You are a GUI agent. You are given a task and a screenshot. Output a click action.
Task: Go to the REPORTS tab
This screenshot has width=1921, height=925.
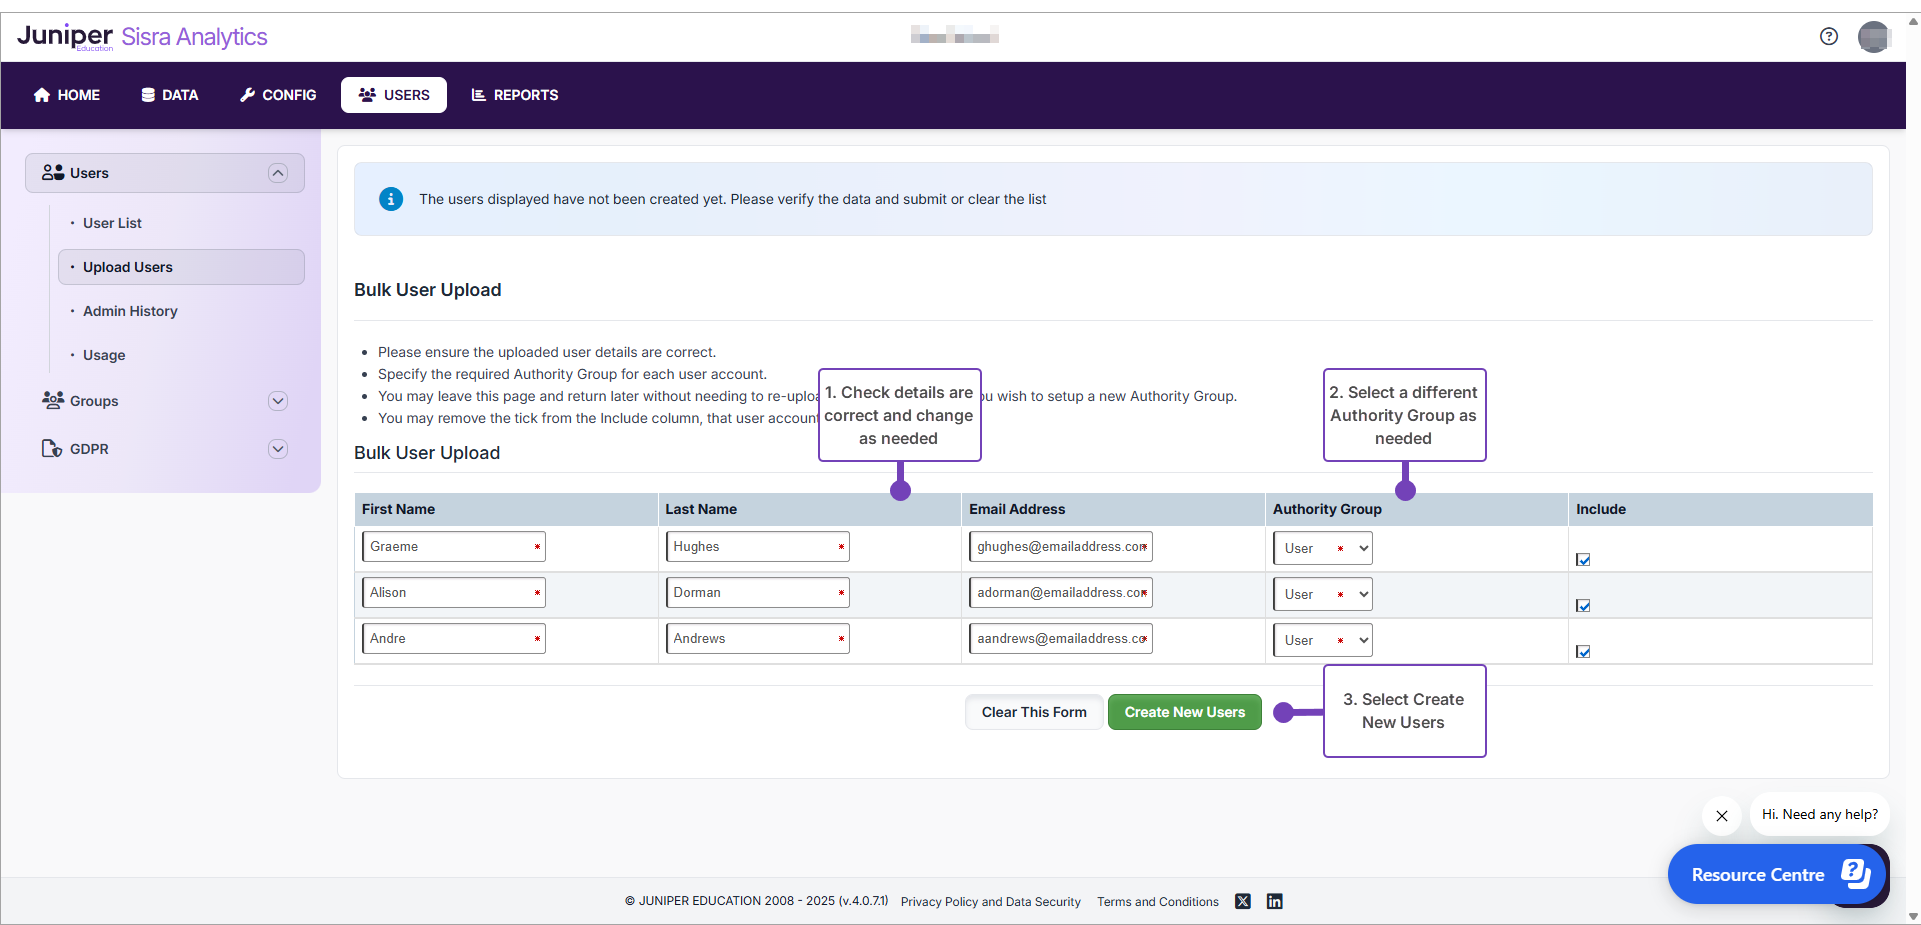click(x=515, y=95)
